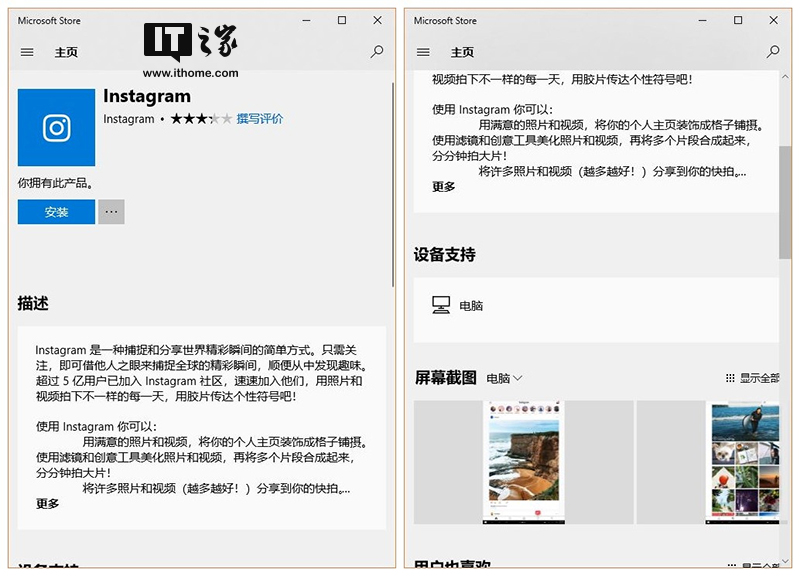Screen dimensions: 800x576
Task: Click the left window vertical scrollbar
Action: tap(392, 185)
